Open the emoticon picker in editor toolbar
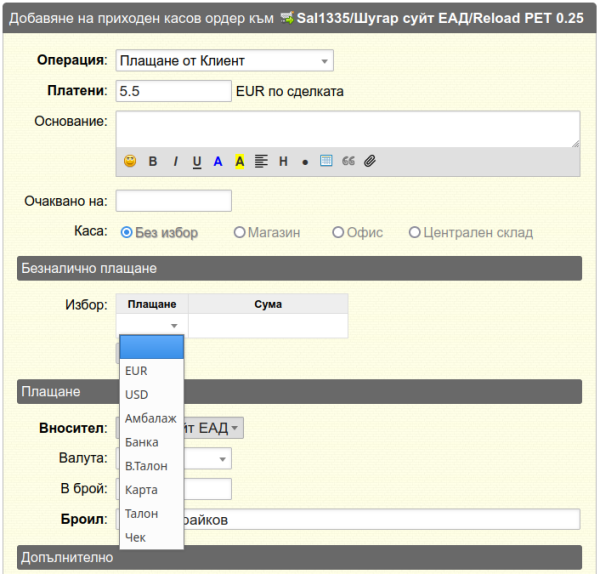The image size is (600, 574). (x=130, y=161)
